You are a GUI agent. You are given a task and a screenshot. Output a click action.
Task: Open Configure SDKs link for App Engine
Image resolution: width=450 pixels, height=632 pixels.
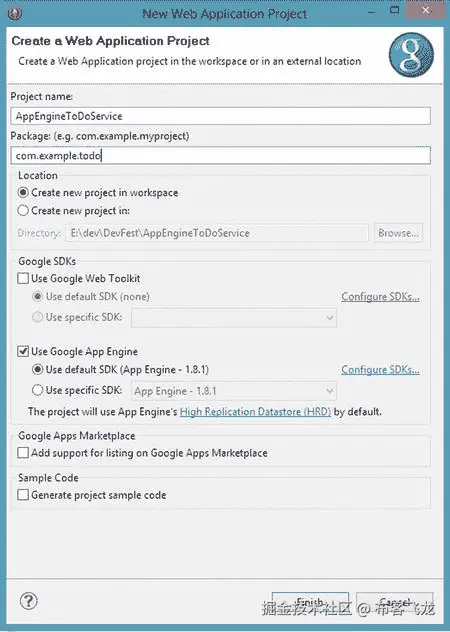(x=380, y=370)
